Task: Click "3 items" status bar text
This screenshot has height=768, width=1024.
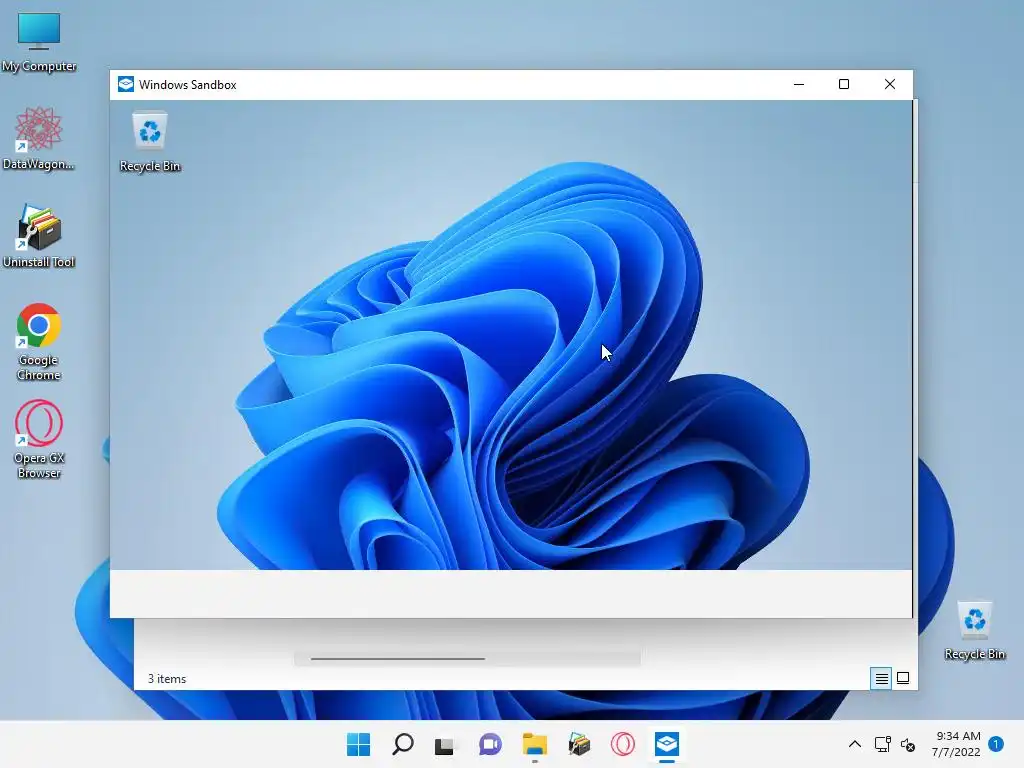Action: [167, 679]
